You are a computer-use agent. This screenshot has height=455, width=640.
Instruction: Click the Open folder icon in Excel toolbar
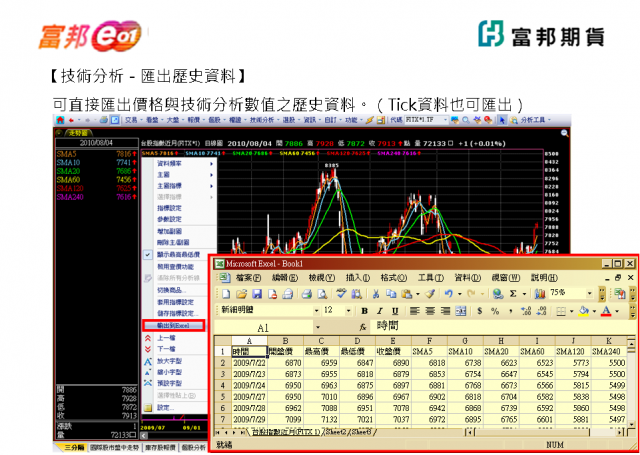click(x=242, y=293)
